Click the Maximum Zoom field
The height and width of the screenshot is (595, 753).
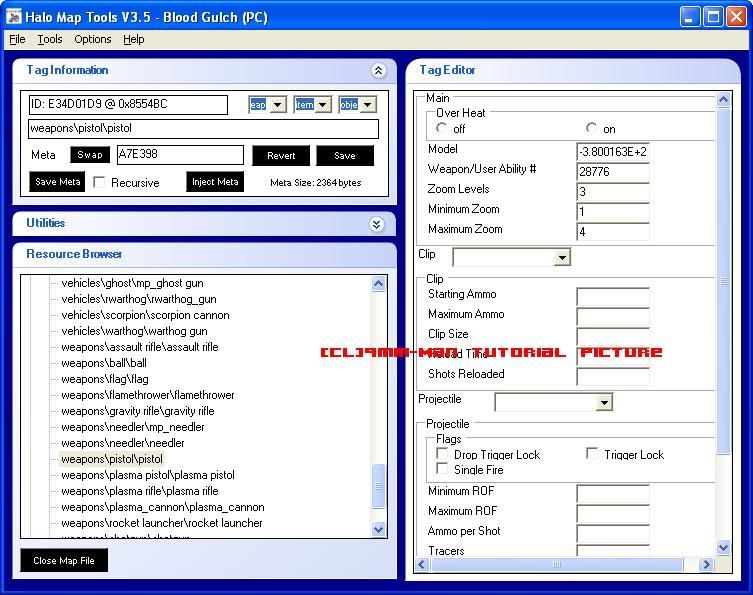tap(613, 231)
